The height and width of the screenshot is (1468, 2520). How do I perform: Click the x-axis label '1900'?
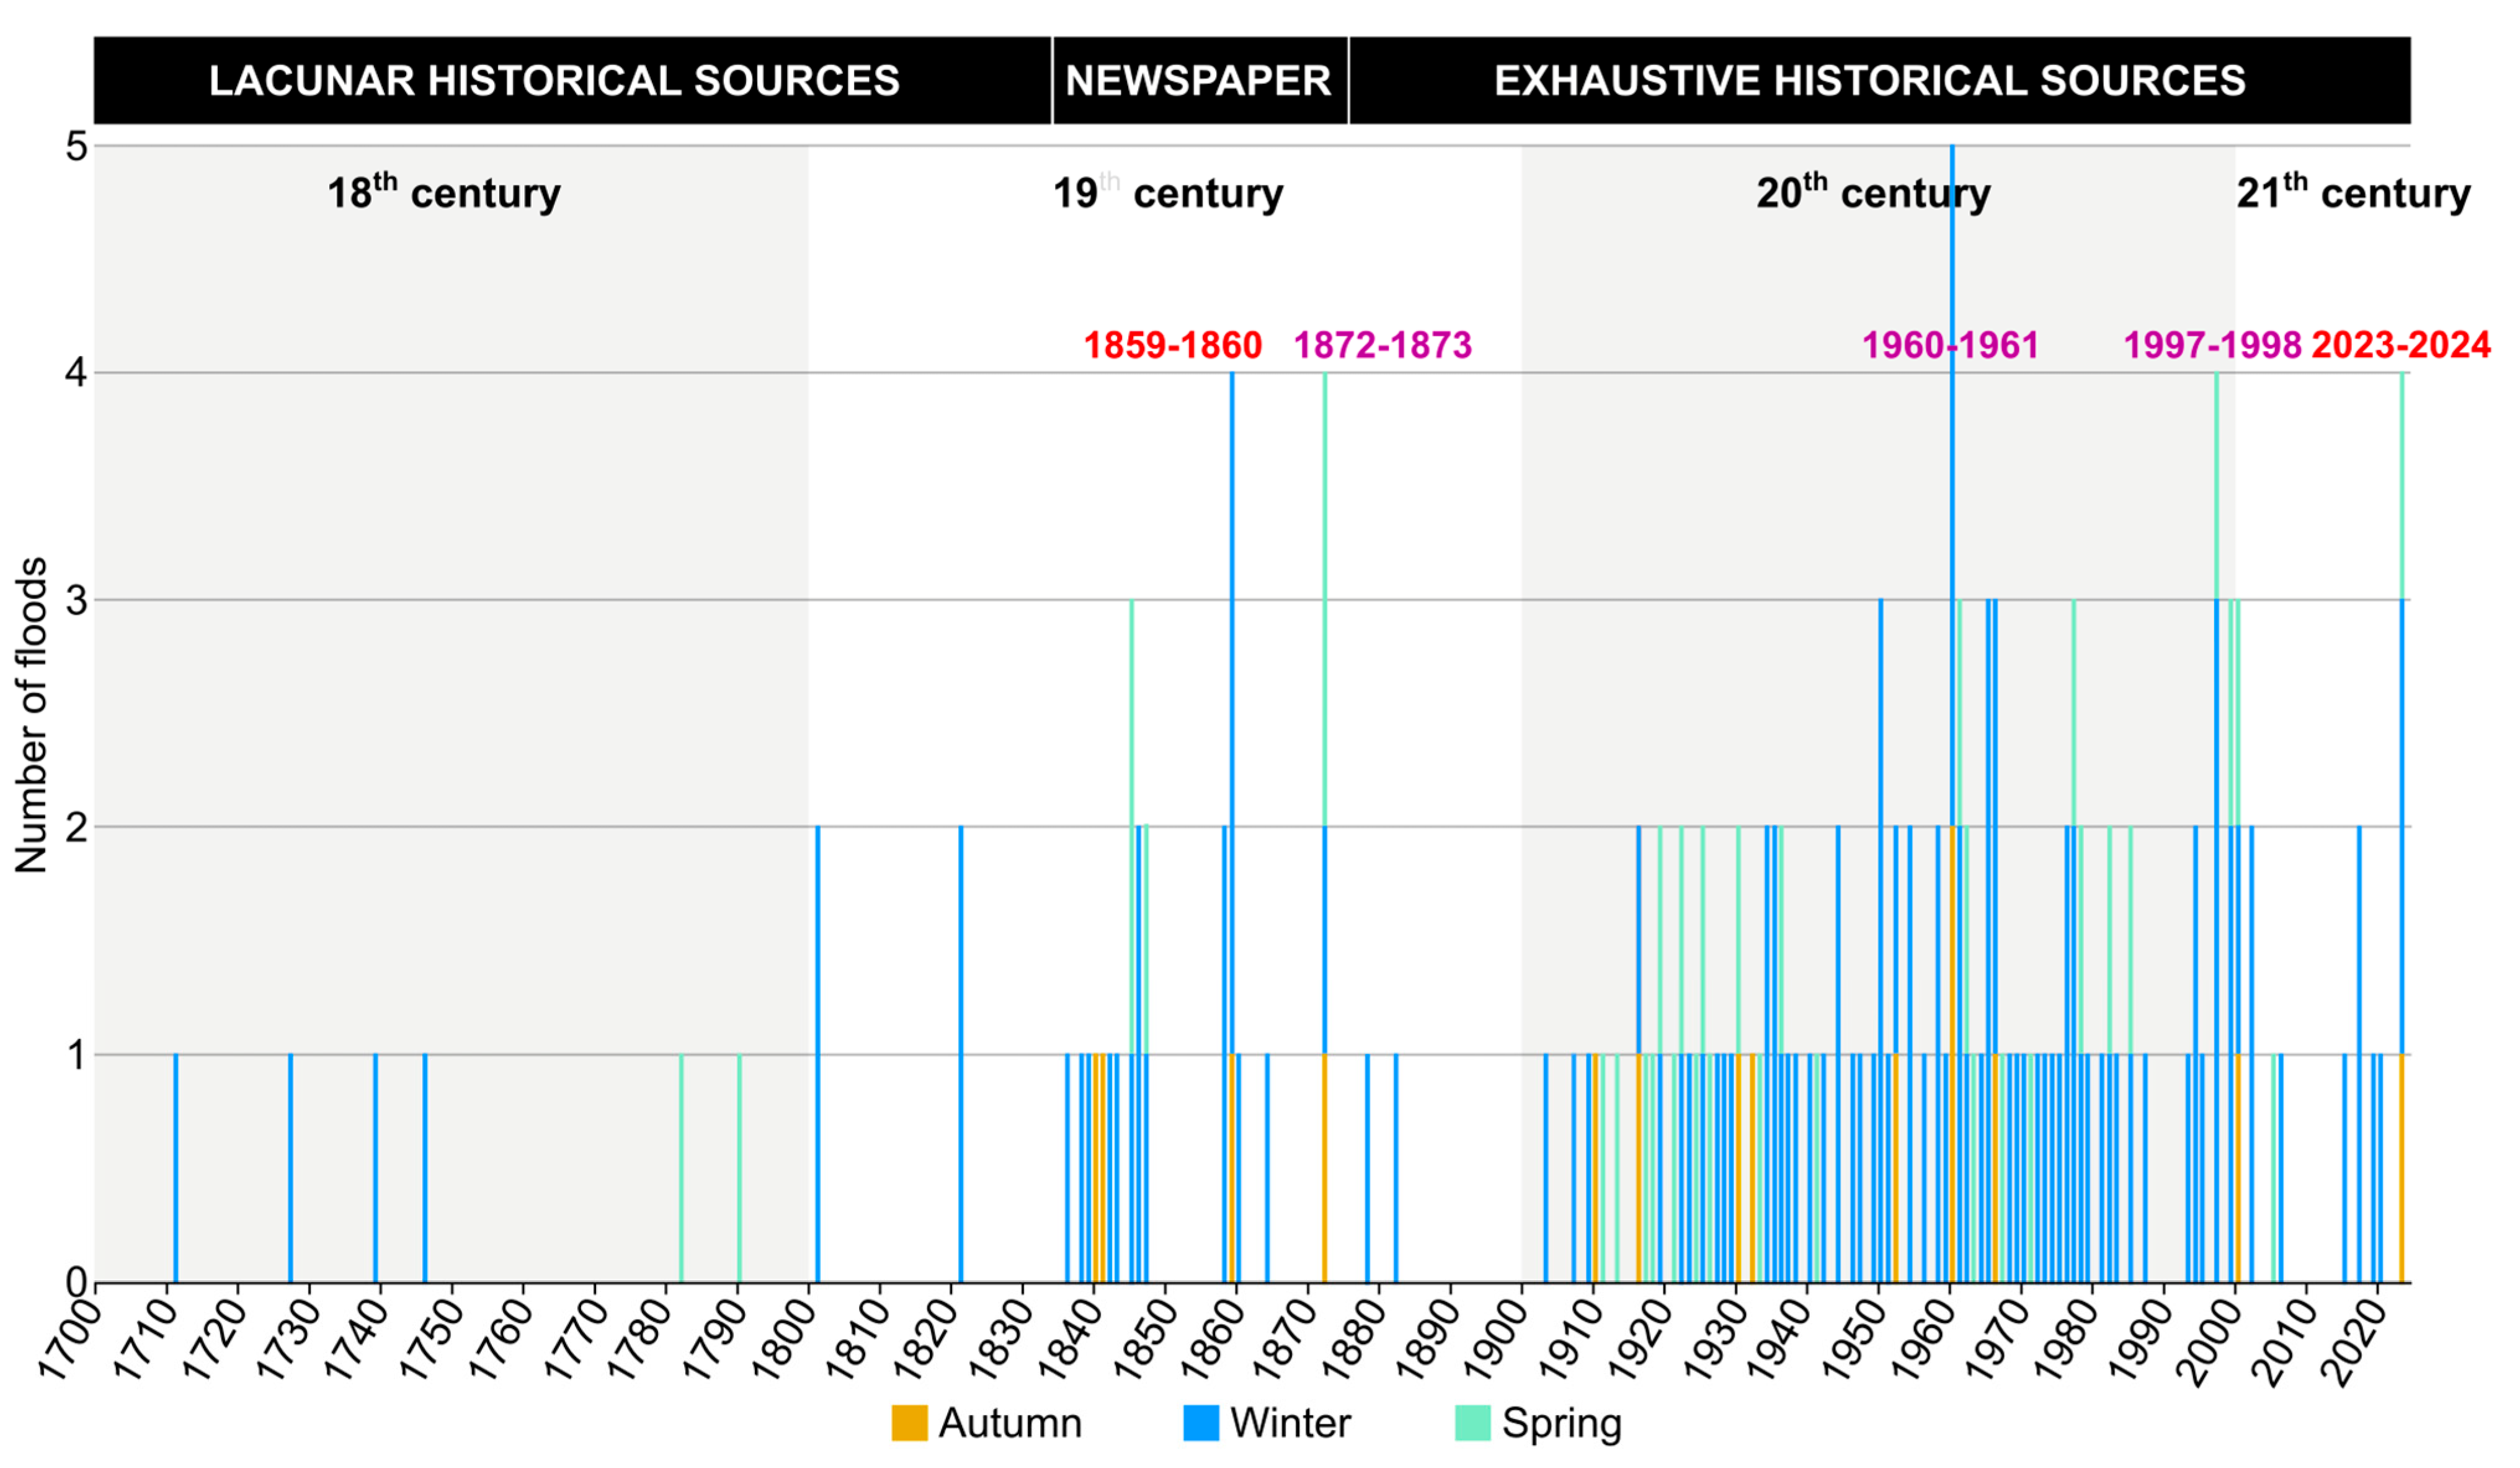coord(1497,1340)
